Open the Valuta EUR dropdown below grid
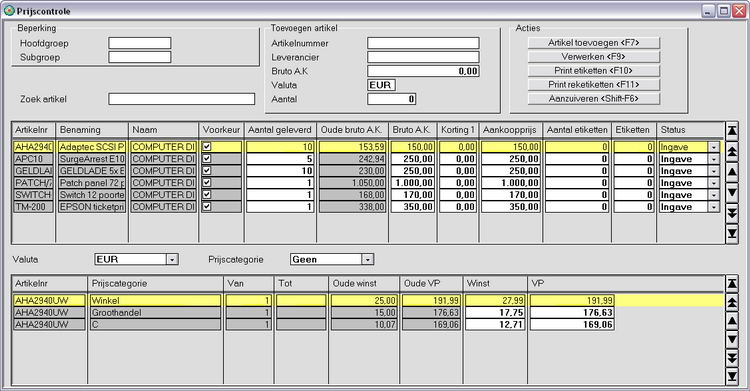Viewport: 750px width, 391px height. (172, 259)
